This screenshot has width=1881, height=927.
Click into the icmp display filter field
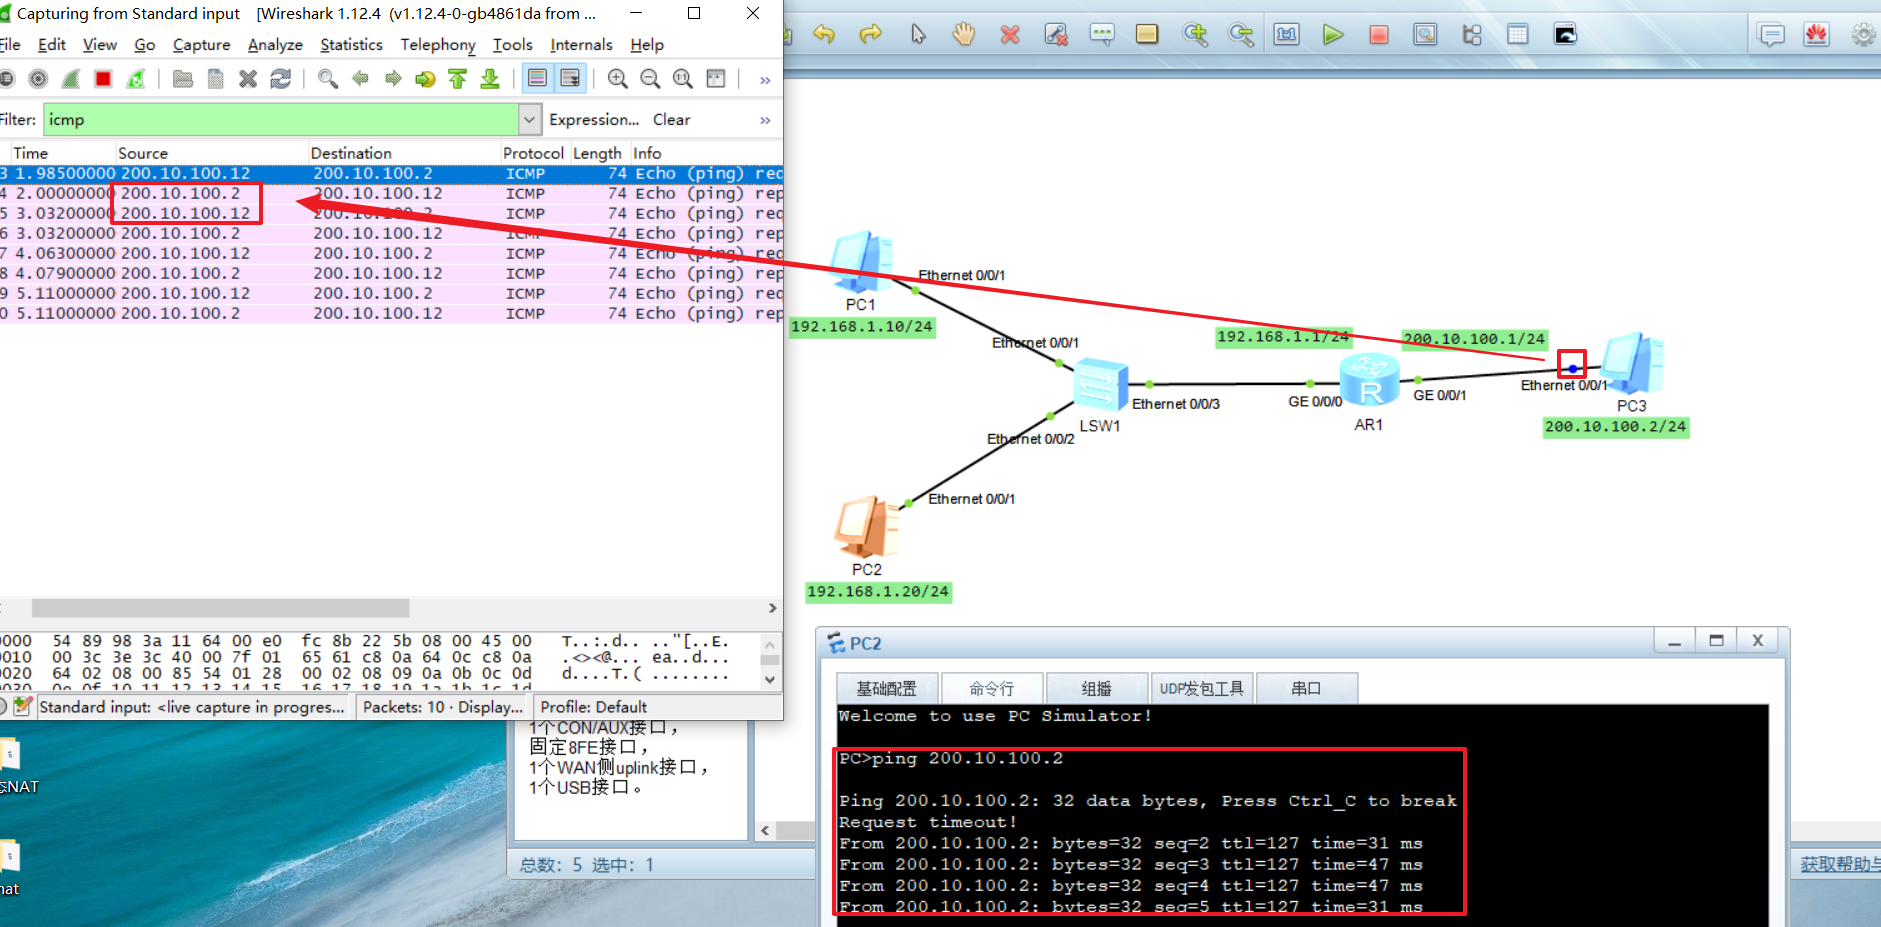(x=281, y=120)
